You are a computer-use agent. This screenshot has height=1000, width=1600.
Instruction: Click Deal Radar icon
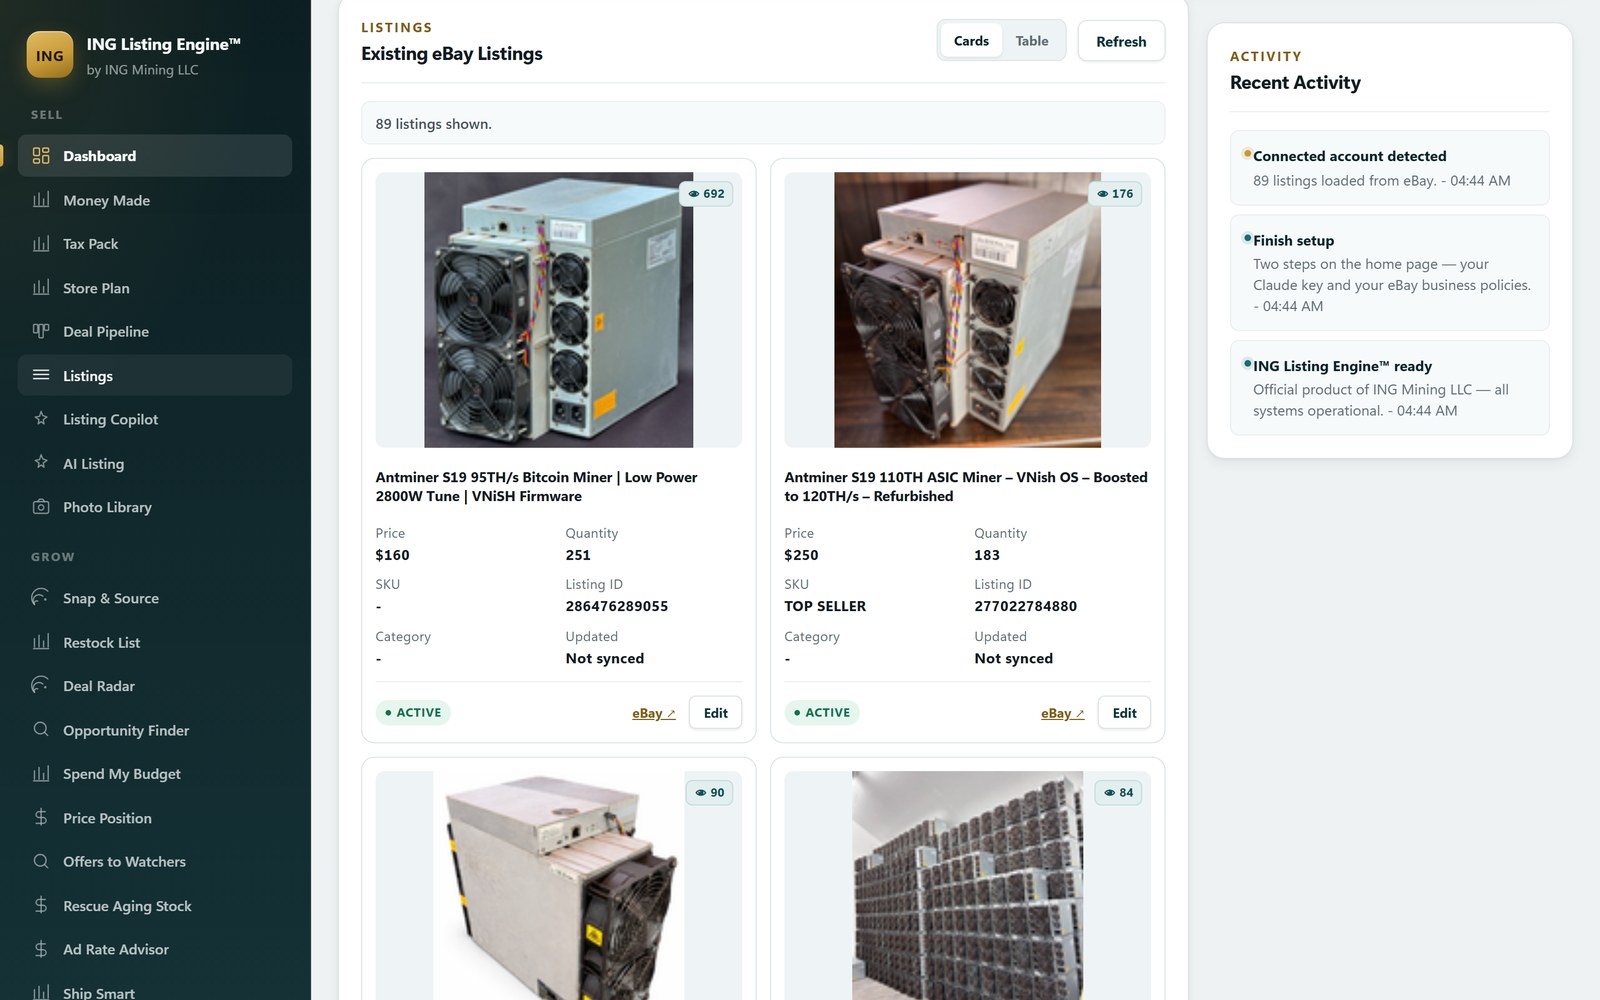click(41, 686)
